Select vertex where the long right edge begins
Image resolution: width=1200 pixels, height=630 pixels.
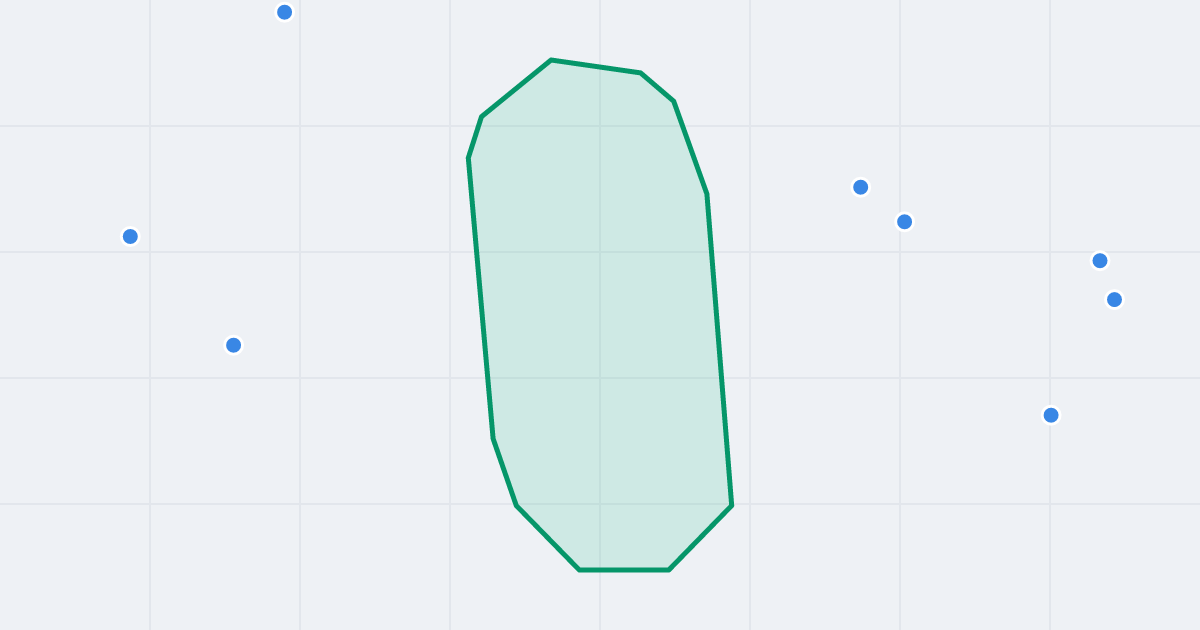[707, 194]
